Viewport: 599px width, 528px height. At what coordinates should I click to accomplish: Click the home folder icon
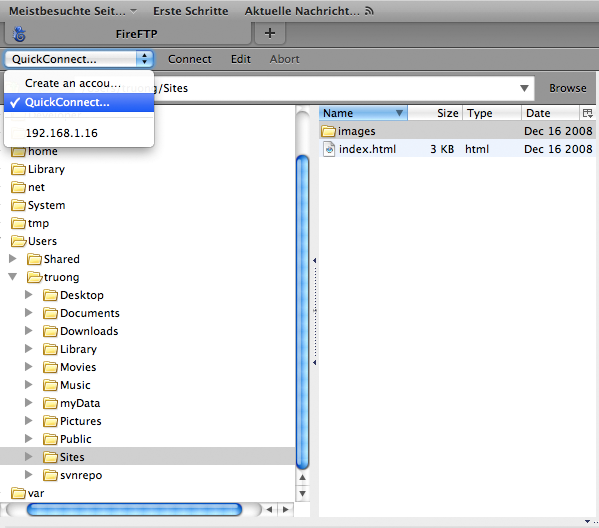point(18,152)
